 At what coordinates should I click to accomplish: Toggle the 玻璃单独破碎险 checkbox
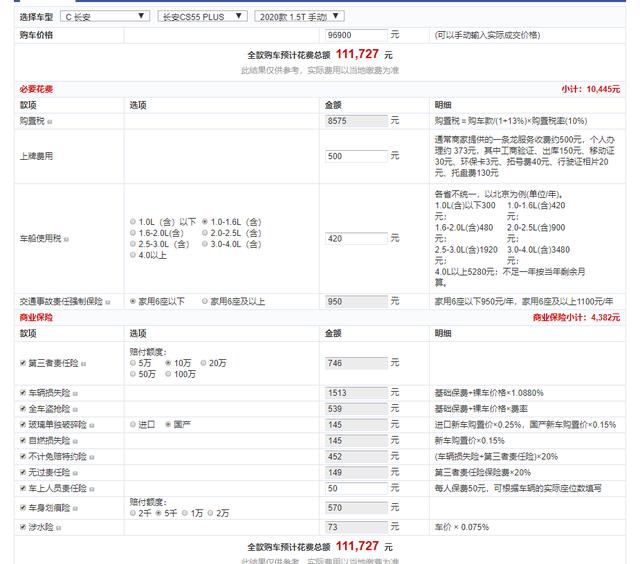(23, 424)
